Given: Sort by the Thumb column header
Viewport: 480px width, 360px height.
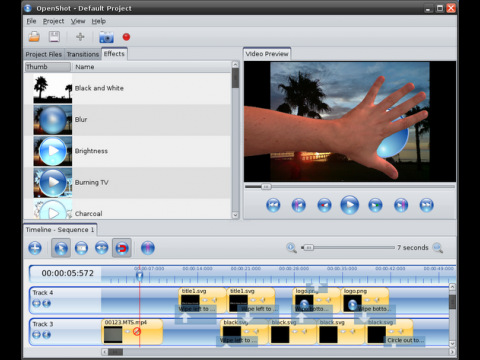Looking at the screenshot, I should [48, 67].
